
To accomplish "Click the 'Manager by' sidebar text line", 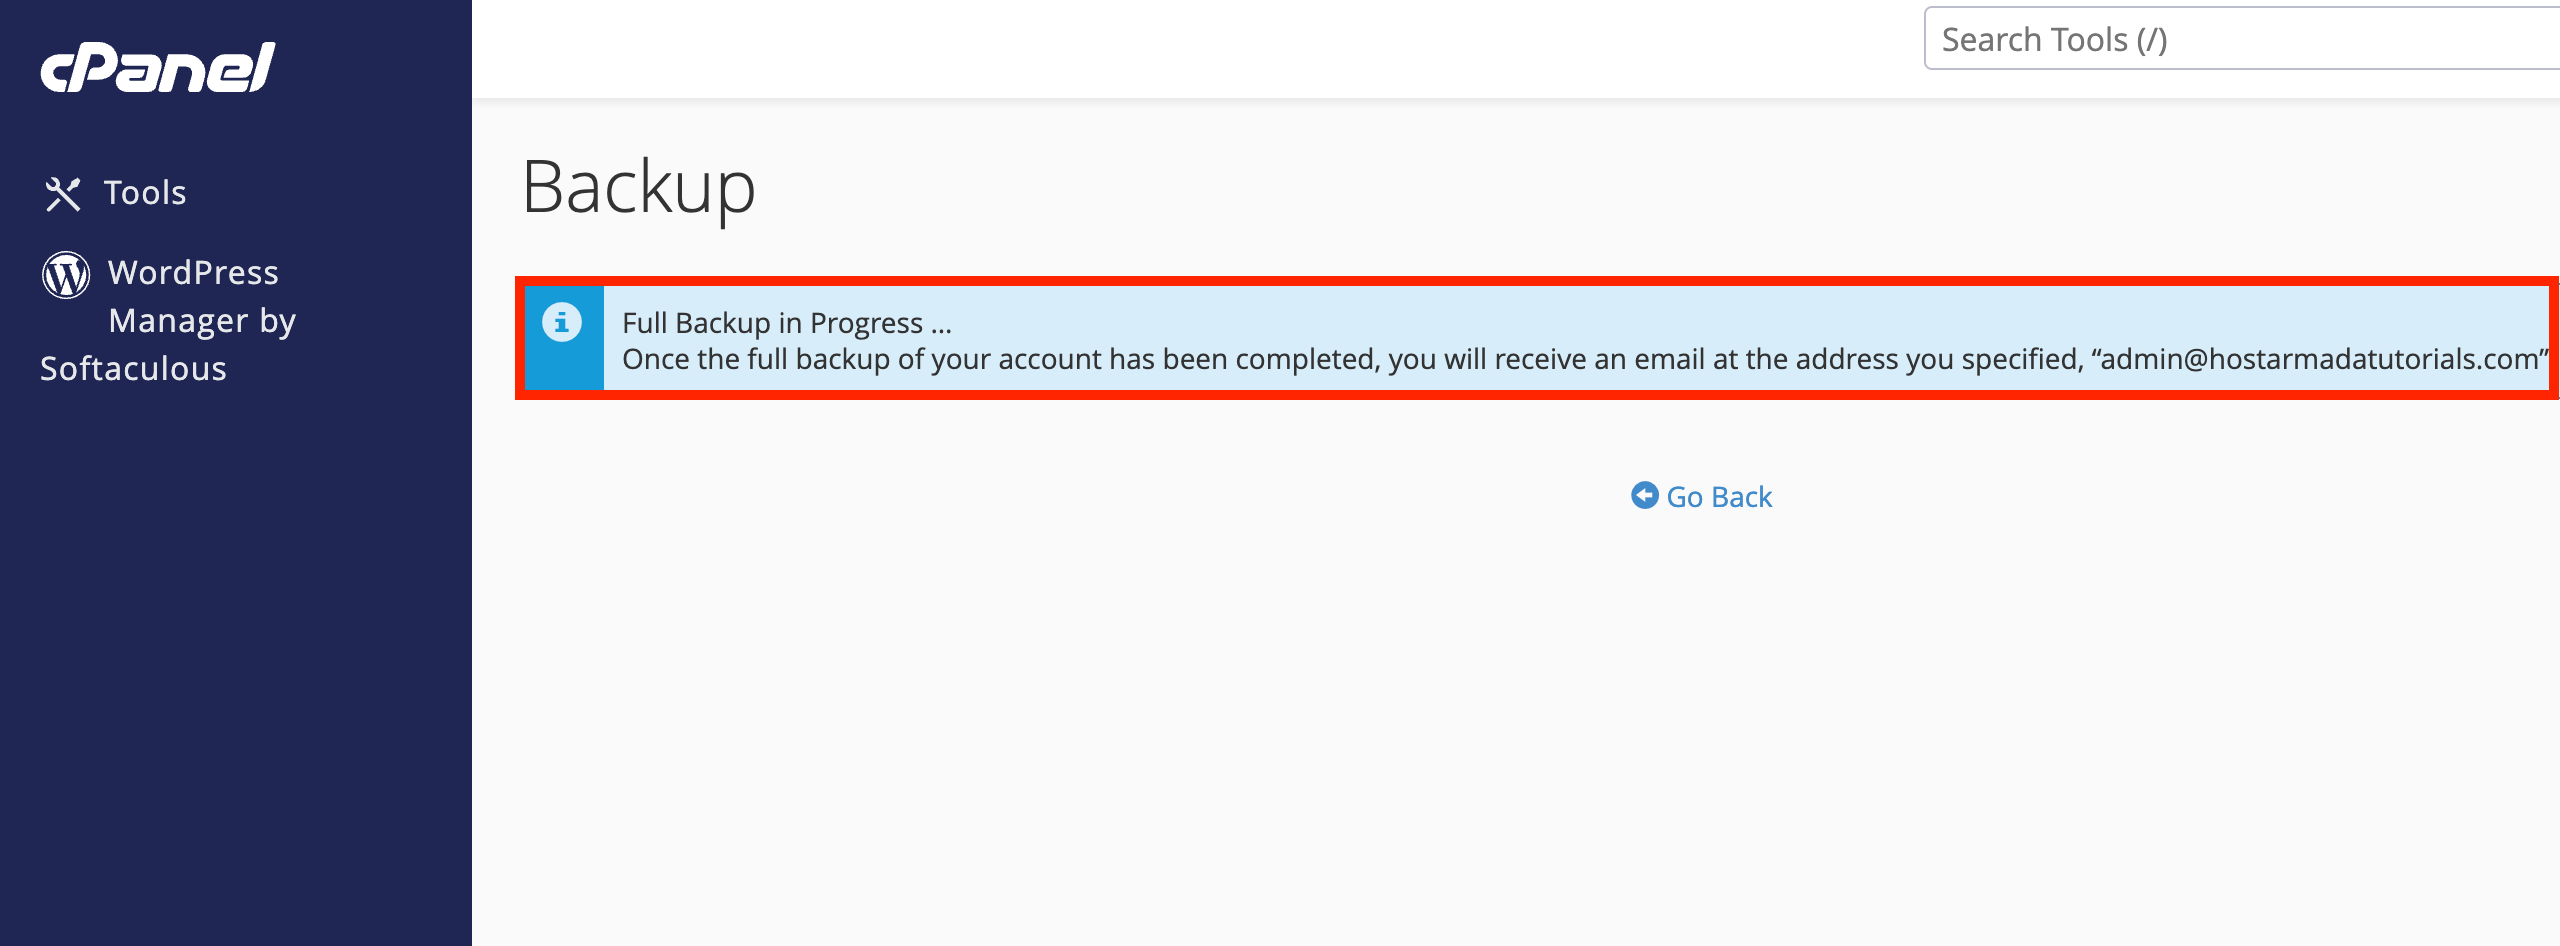I will [x=202, y=321].
